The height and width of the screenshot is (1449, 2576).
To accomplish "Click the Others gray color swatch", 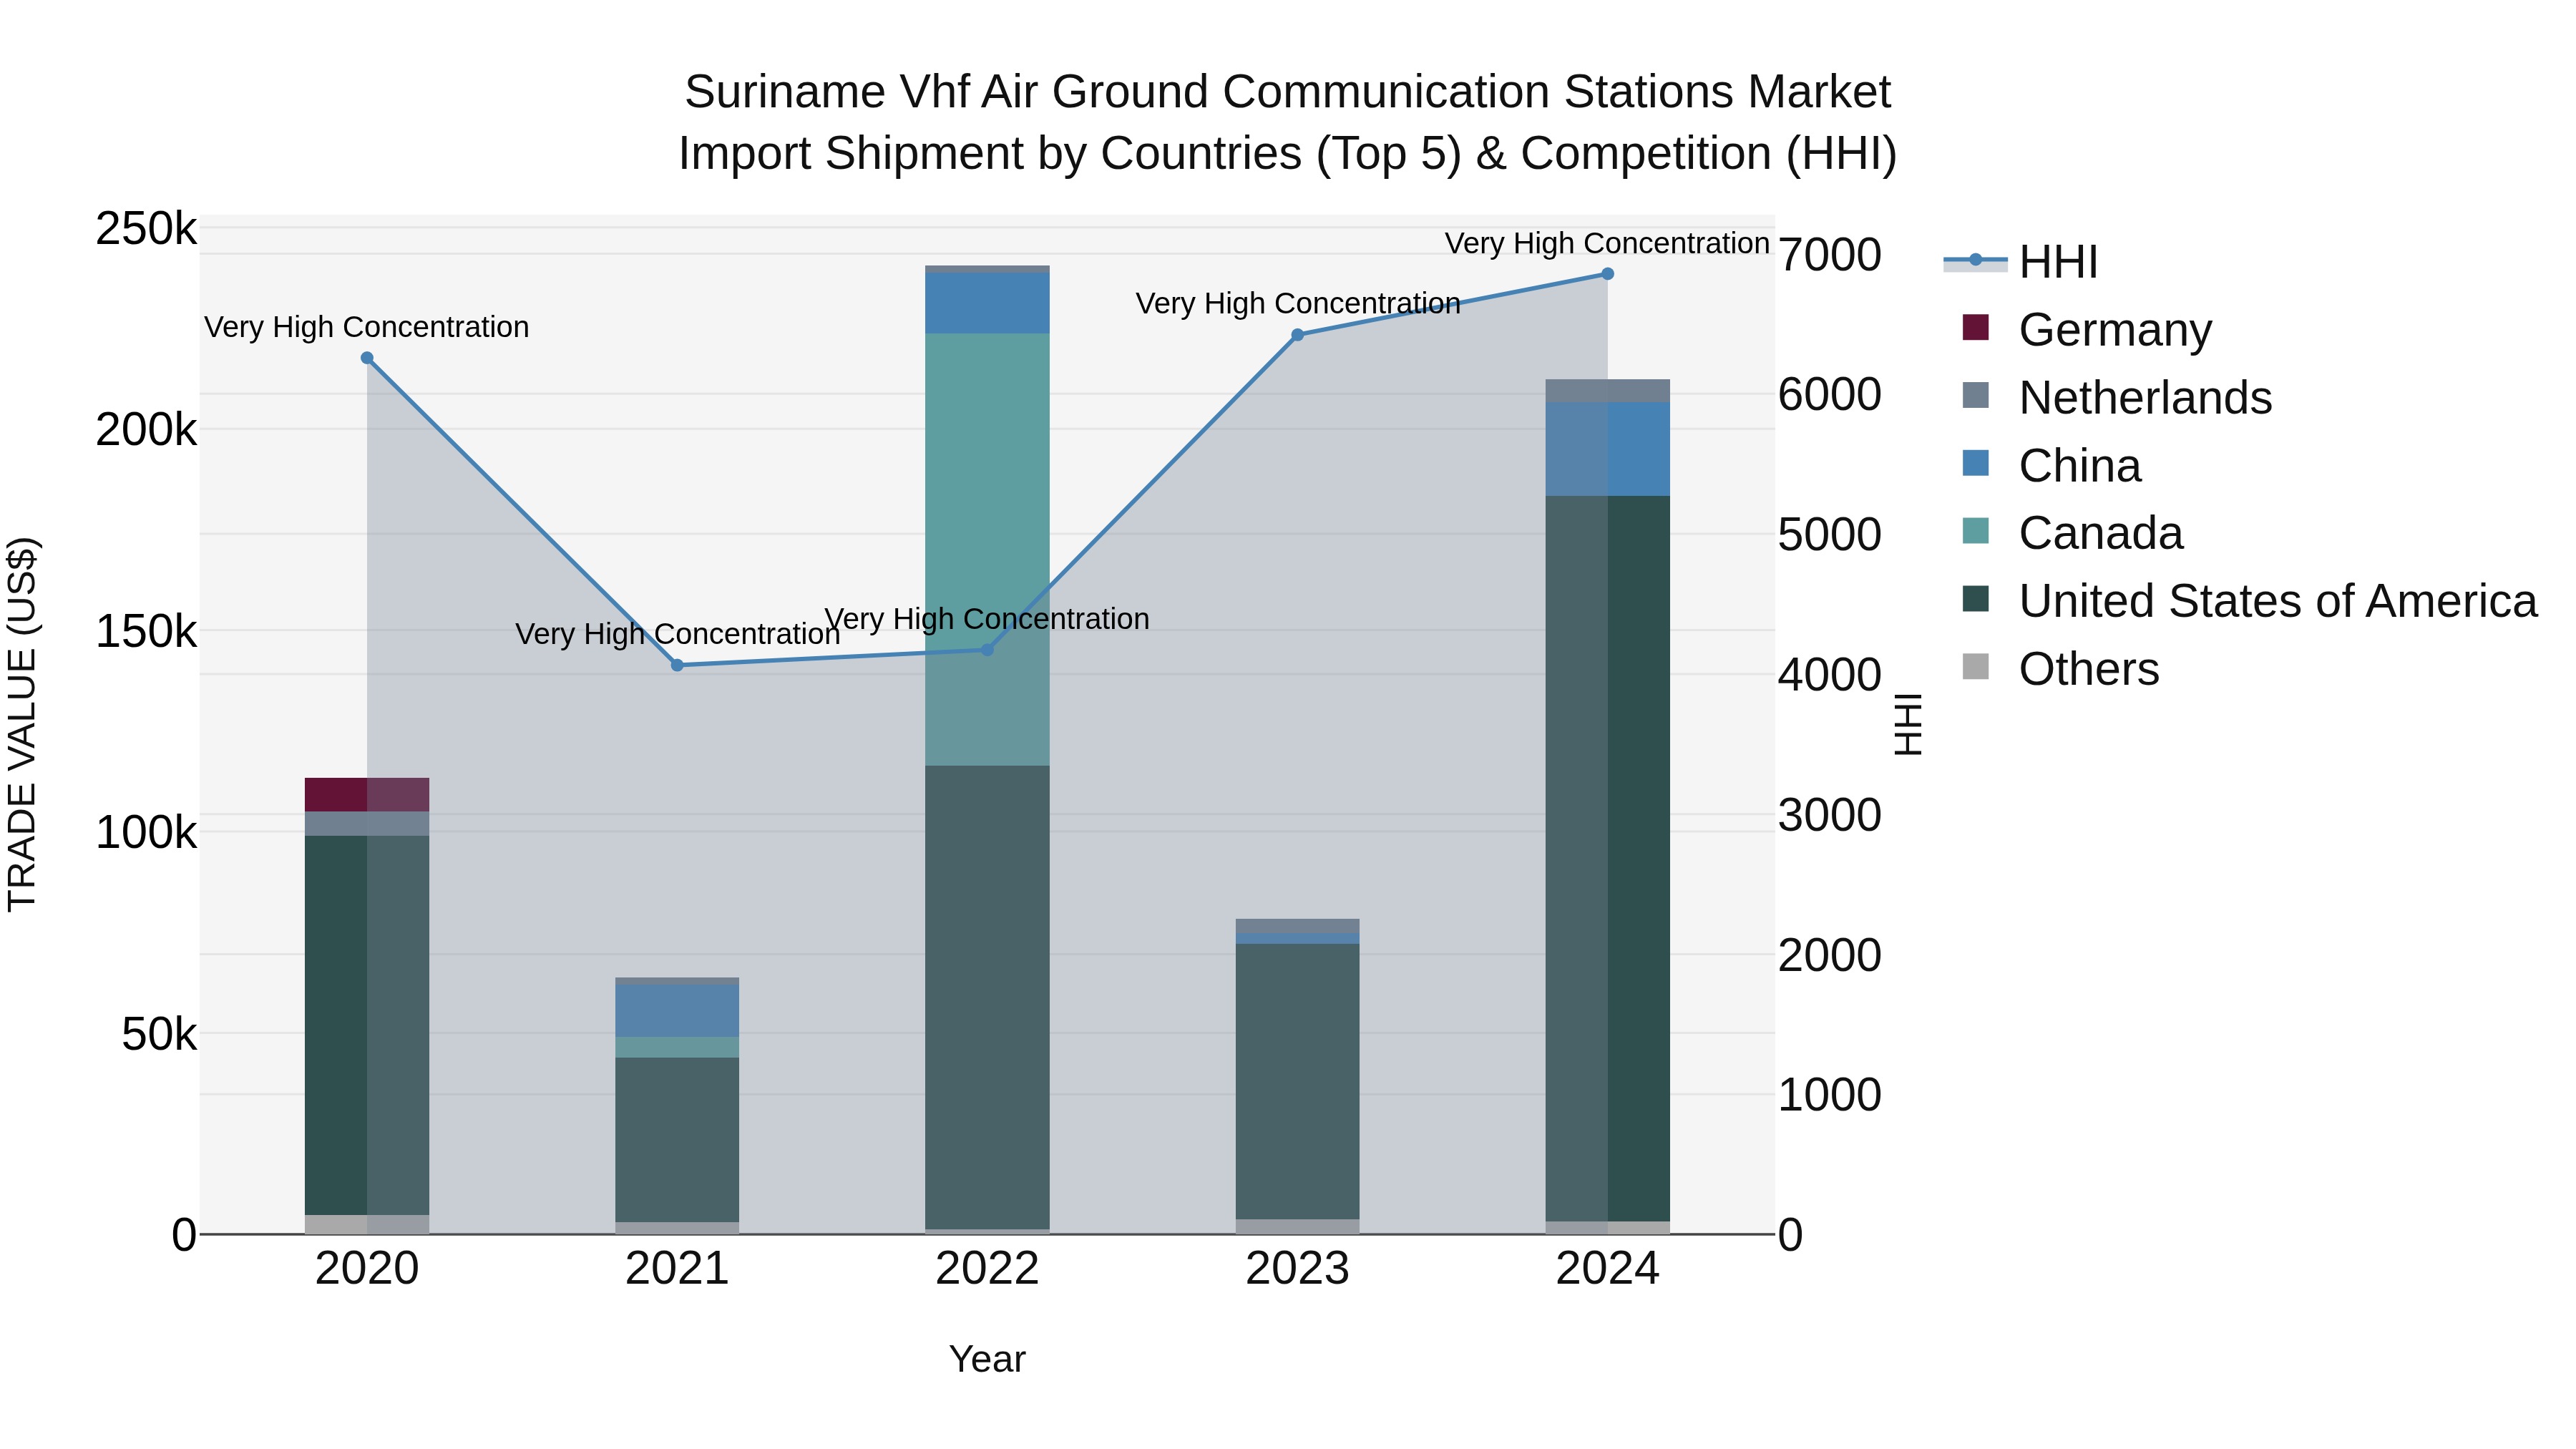I will pos(1976,666).
